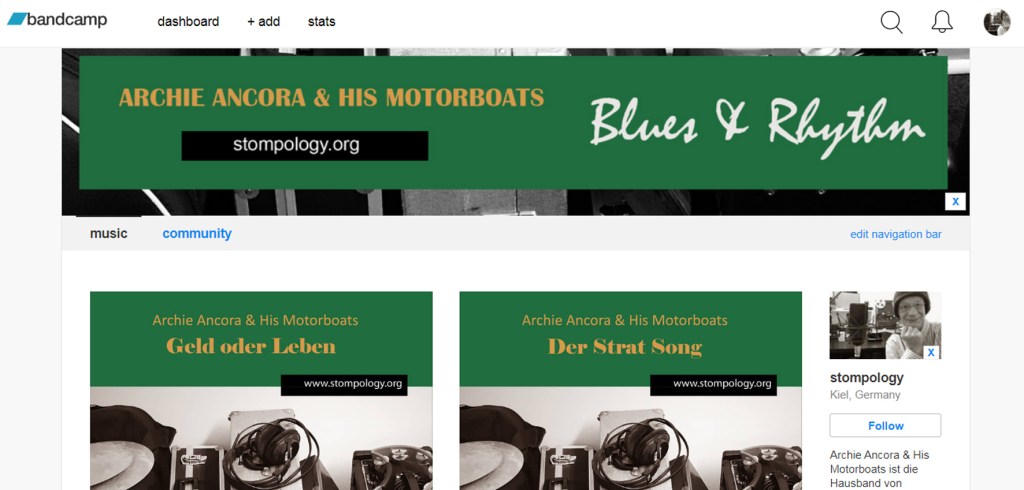The image size is (1024, 490).
Task: Open the Der Strat Song album cover
Action: click(630, 391)
